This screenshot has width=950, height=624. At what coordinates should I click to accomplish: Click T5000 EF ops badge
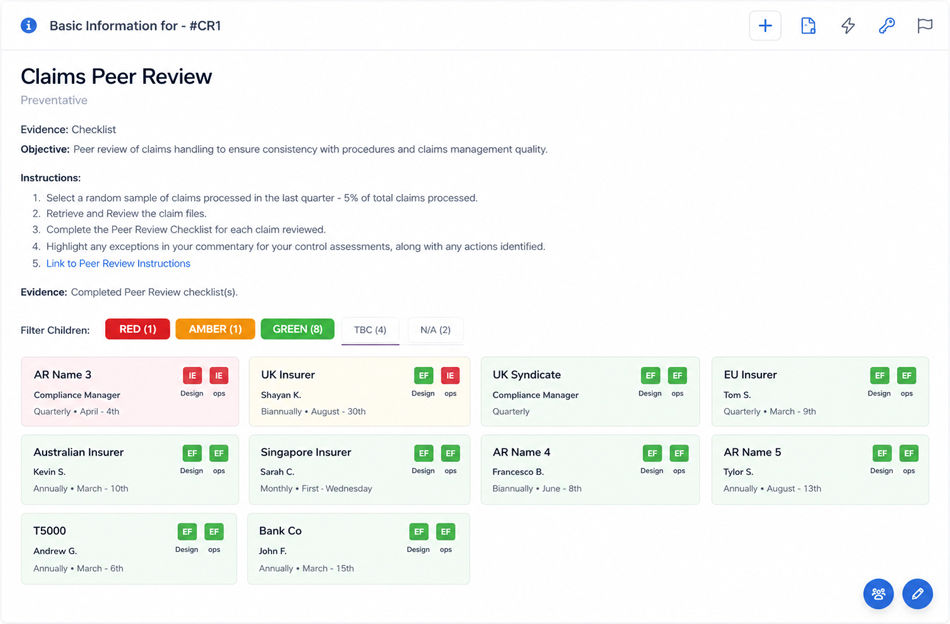pyautogui.click(x=214, y=532)
